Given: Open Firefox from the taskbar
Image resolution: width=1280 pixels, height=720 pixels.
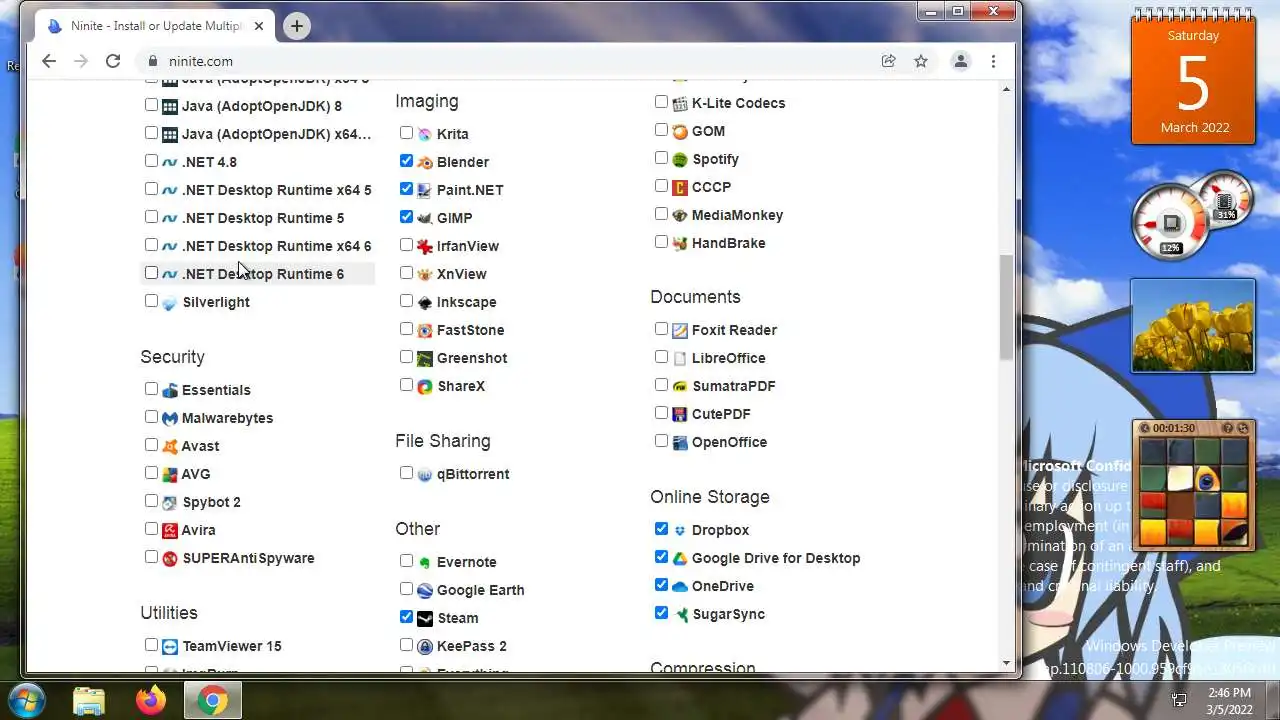Looking at the screenshot, I should [151, 701].
